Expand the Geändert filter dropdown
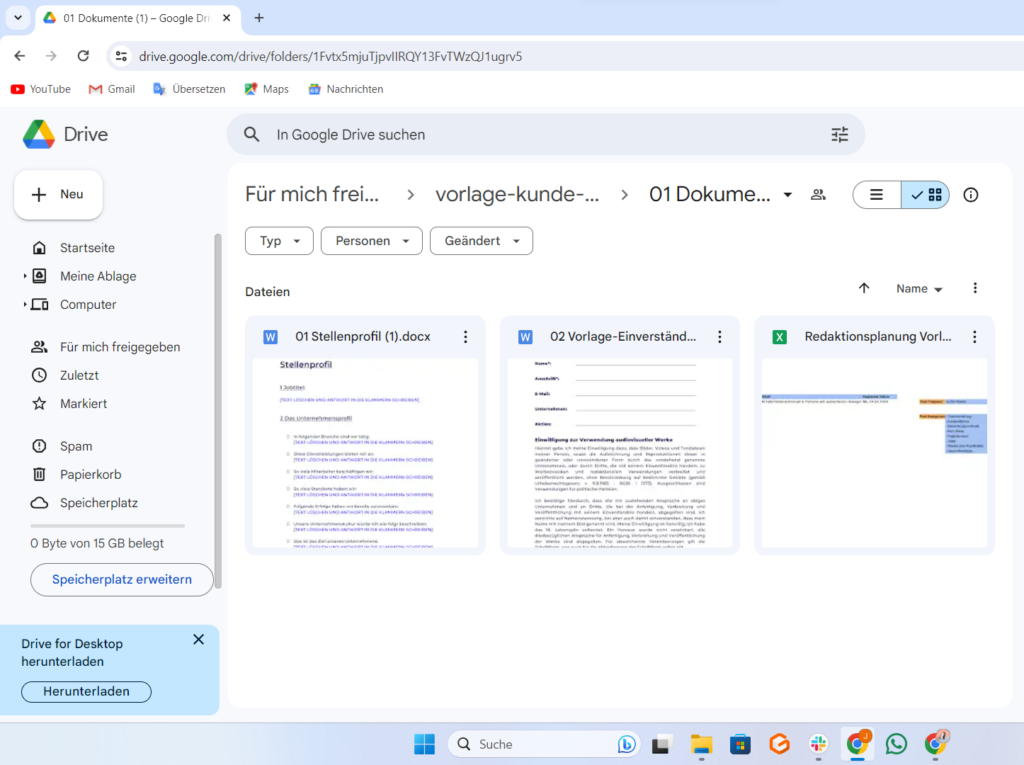 (481, 241)
